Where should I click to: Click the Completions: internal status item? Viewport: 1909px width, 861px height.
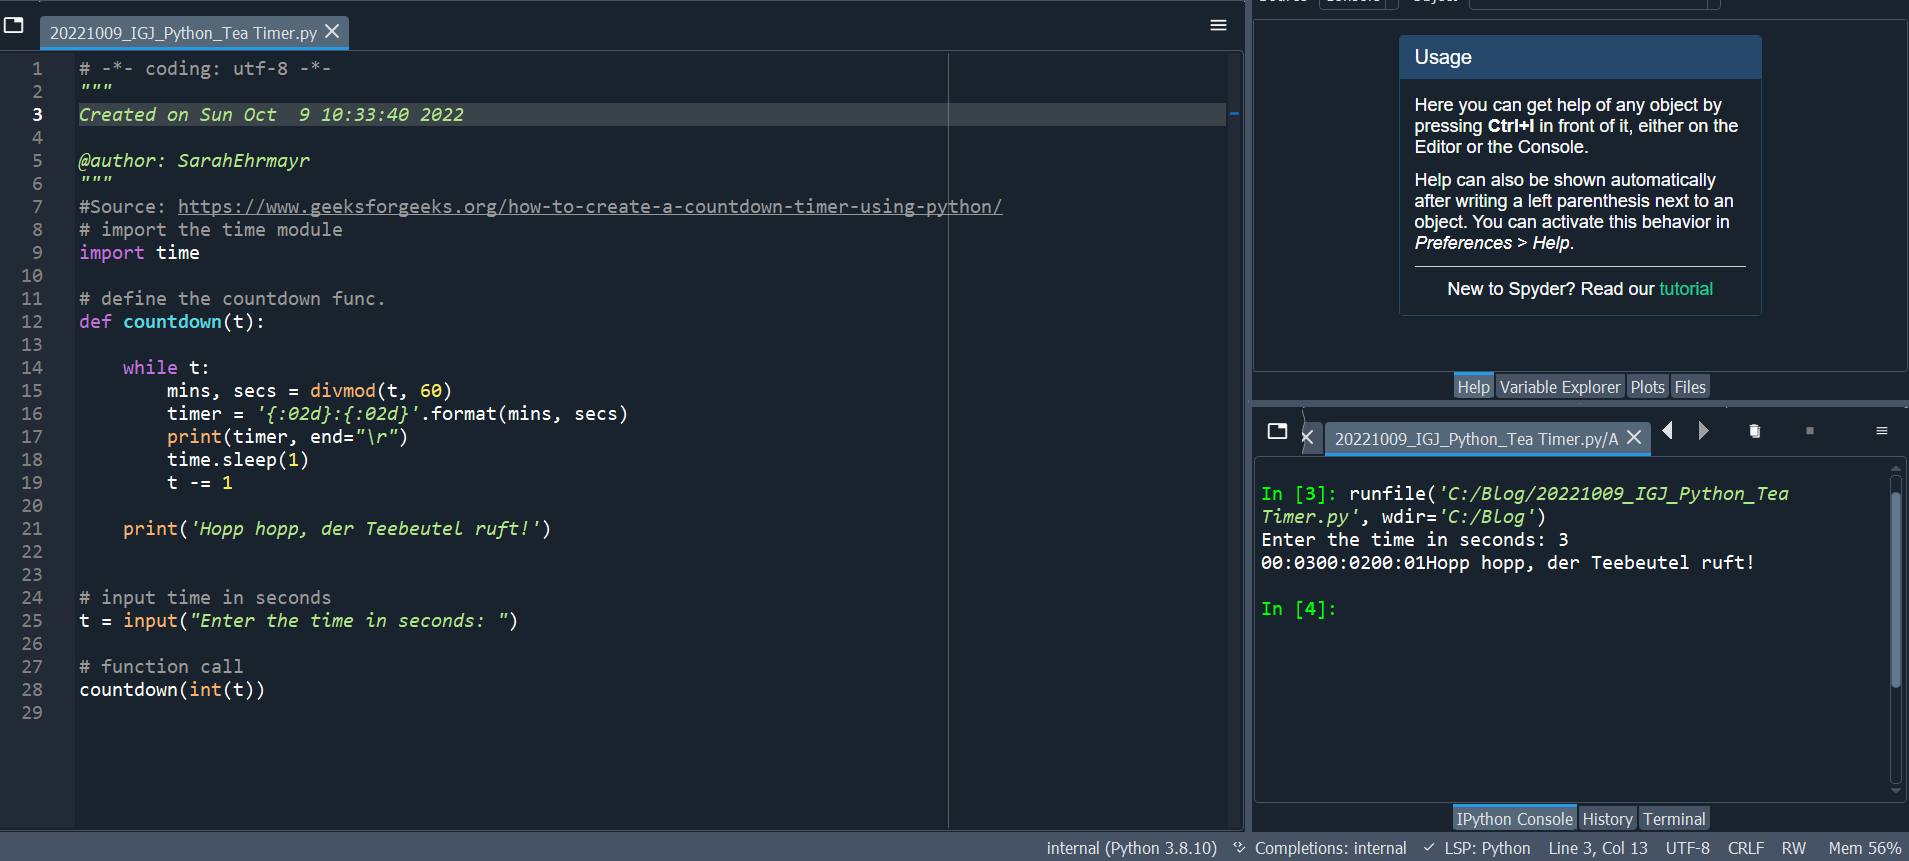pos(1329,848)
